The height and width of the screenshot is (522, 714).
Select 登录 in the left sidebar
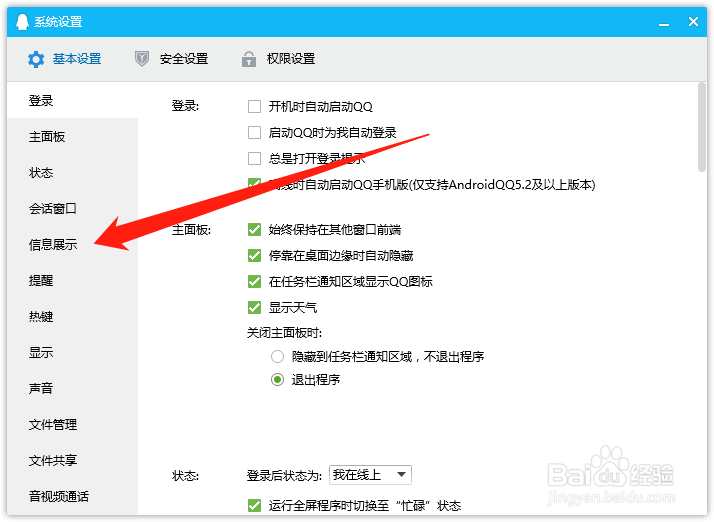point(72,100)
